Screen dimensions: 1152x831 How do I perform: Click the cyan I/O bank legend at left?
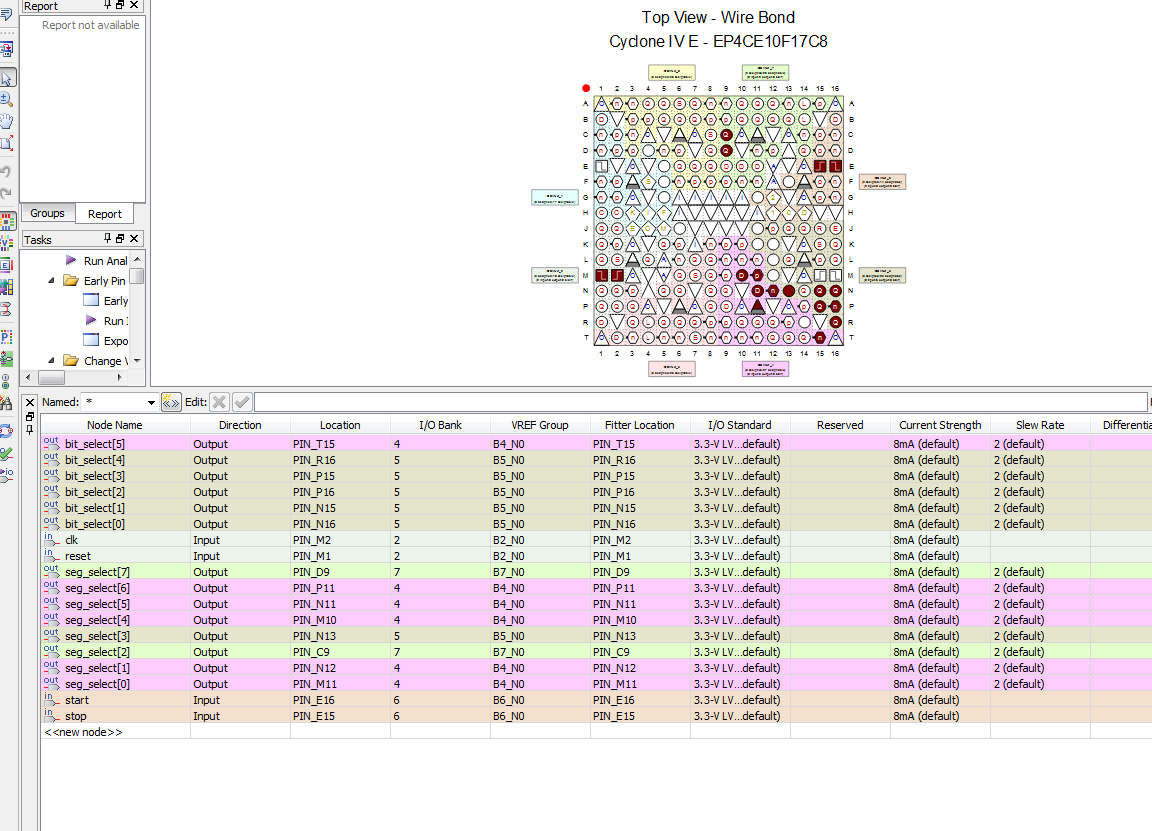coord(555,197)
